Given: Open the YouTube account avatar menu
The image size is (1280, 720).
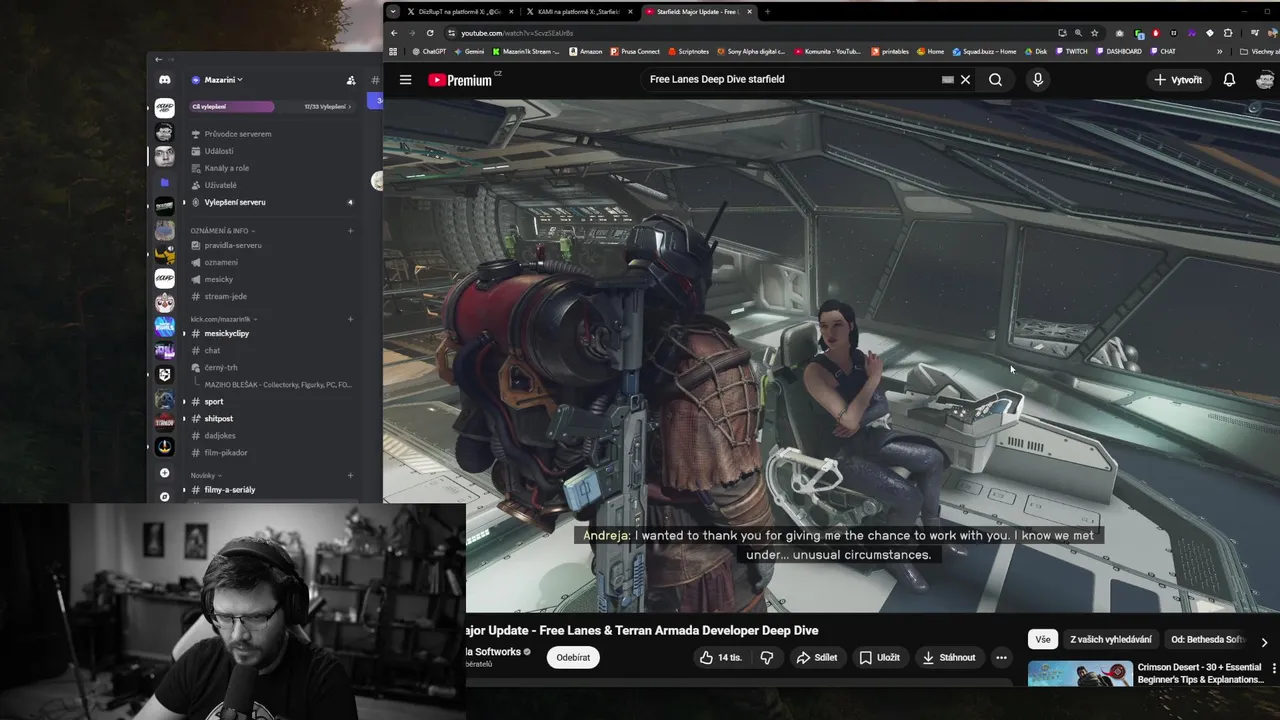Looking at the screenshot, I should (x=1265, y=80).
